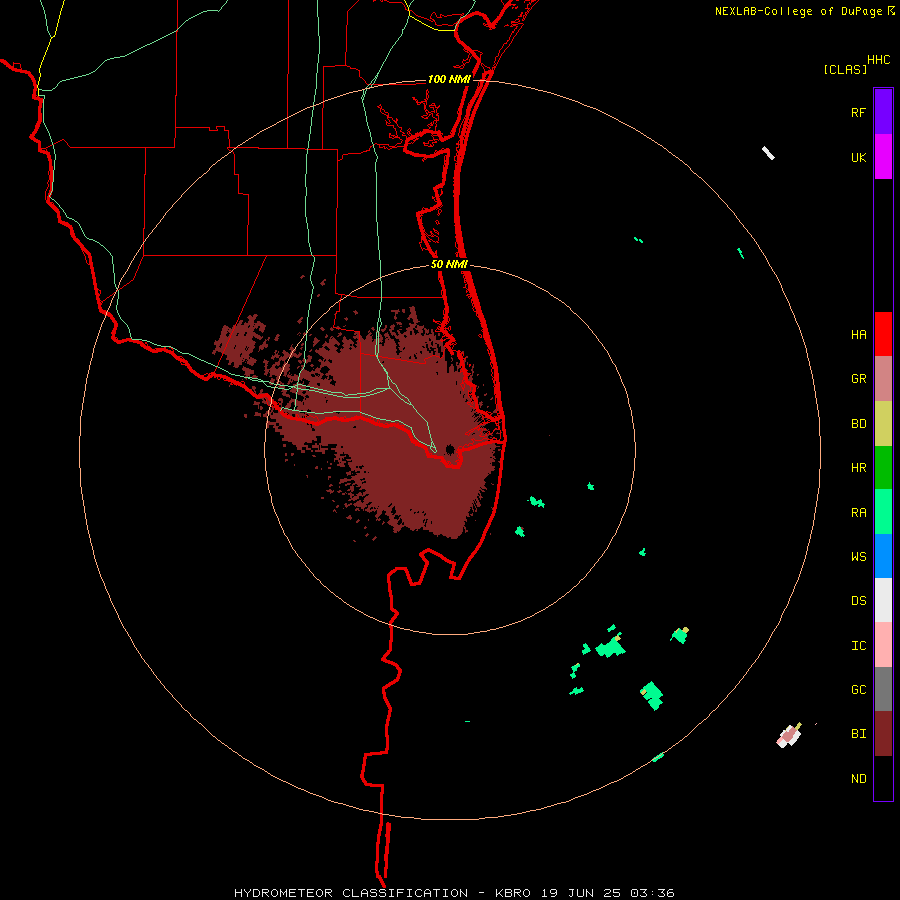
Task: Click the [CLAS] legend header text
Action: click(845, 70)
